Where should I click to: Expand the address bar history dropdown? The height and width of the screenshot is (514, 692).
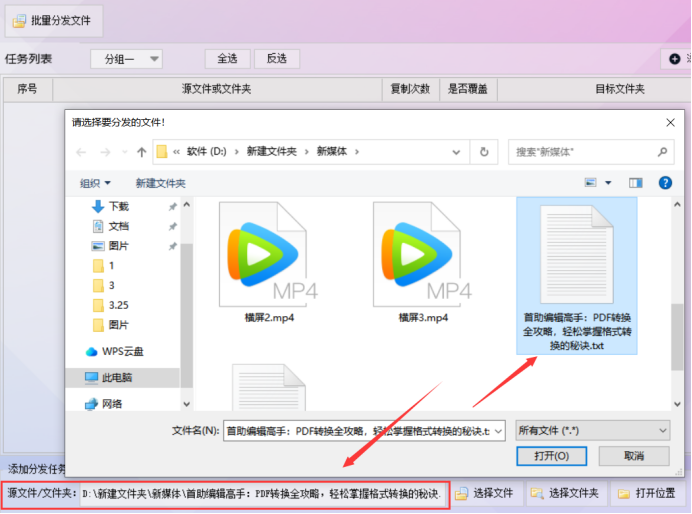pos(456,152)
